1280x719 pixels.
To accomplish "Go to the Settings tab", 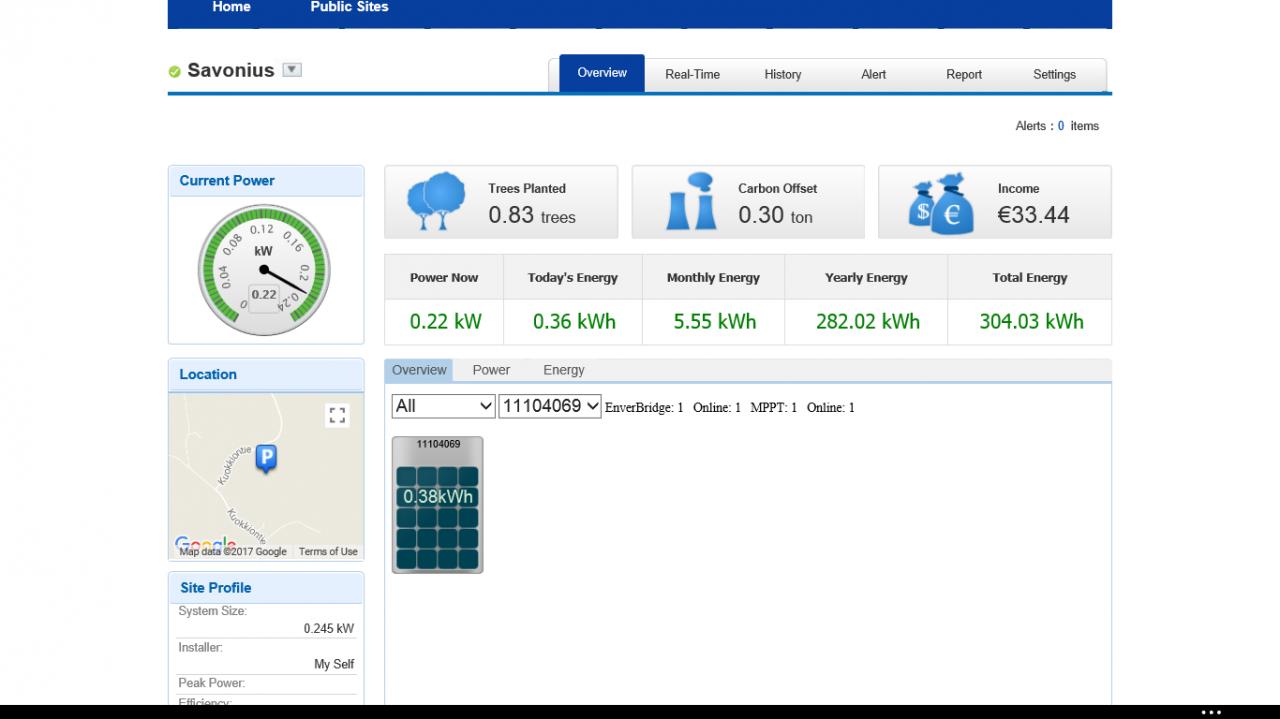I will coord(1054,74).
